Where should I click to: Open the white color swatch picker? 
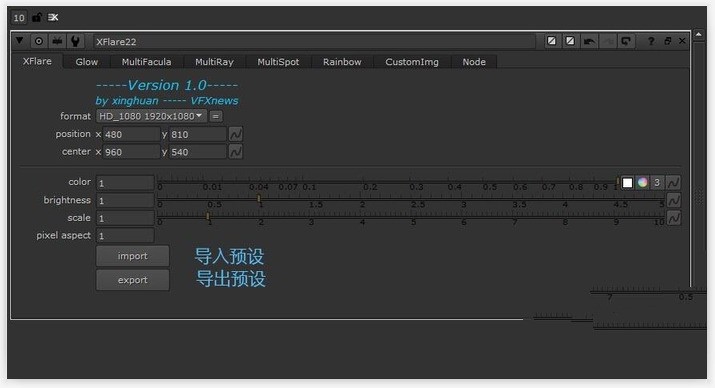click(627, 182)
